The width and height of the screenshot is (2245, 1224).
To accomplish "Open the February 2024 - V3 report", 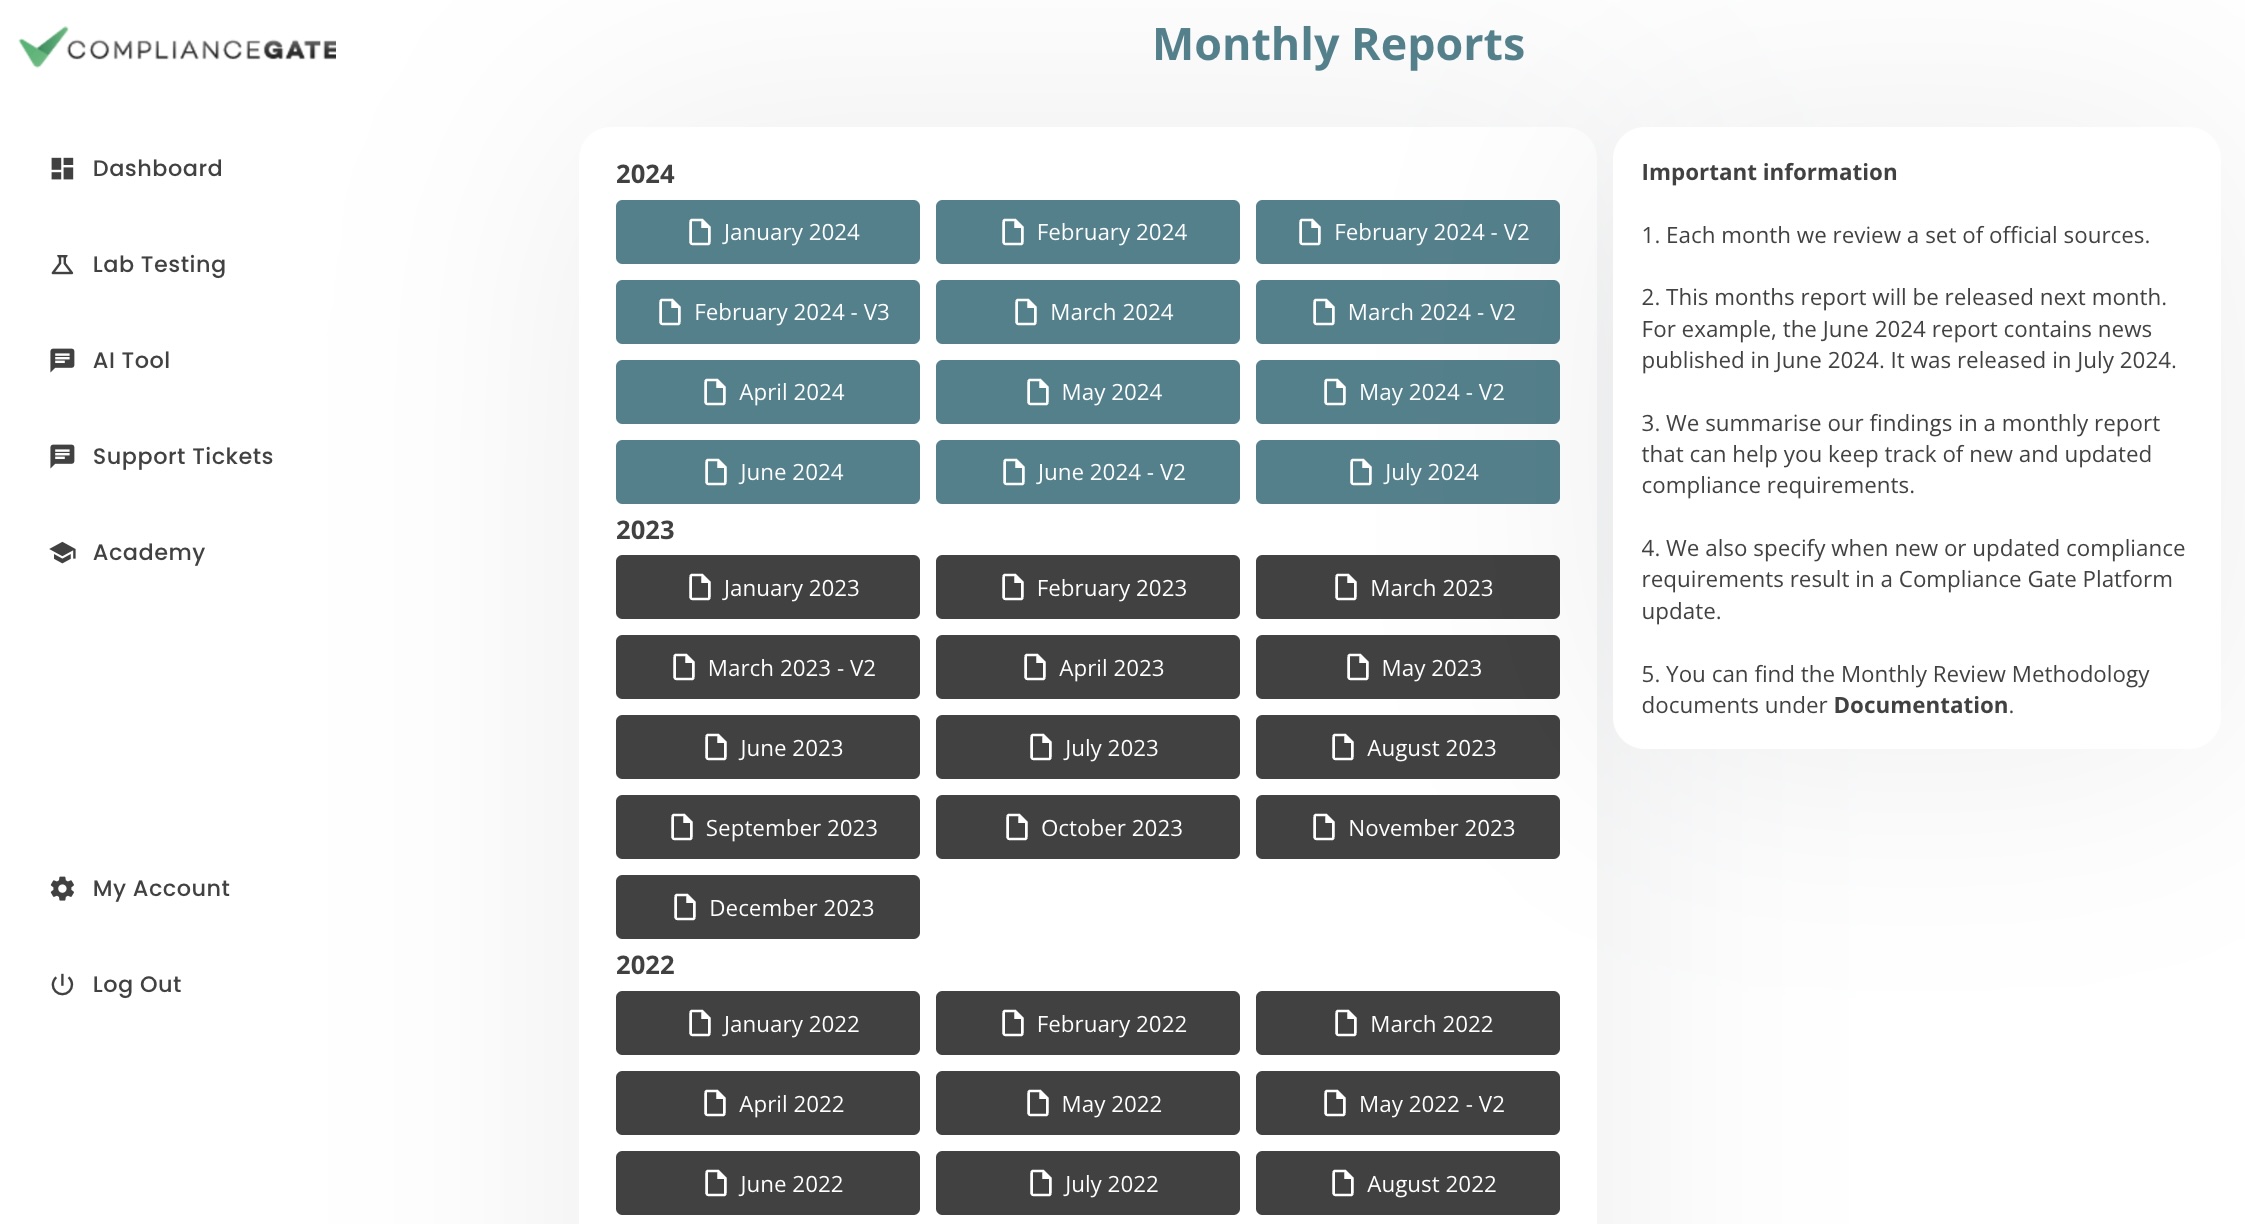I will pos(768,312).
